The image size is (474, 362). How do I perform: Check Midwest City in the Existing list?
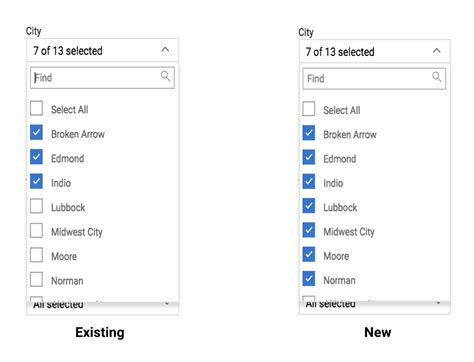(x=36, y=231)
